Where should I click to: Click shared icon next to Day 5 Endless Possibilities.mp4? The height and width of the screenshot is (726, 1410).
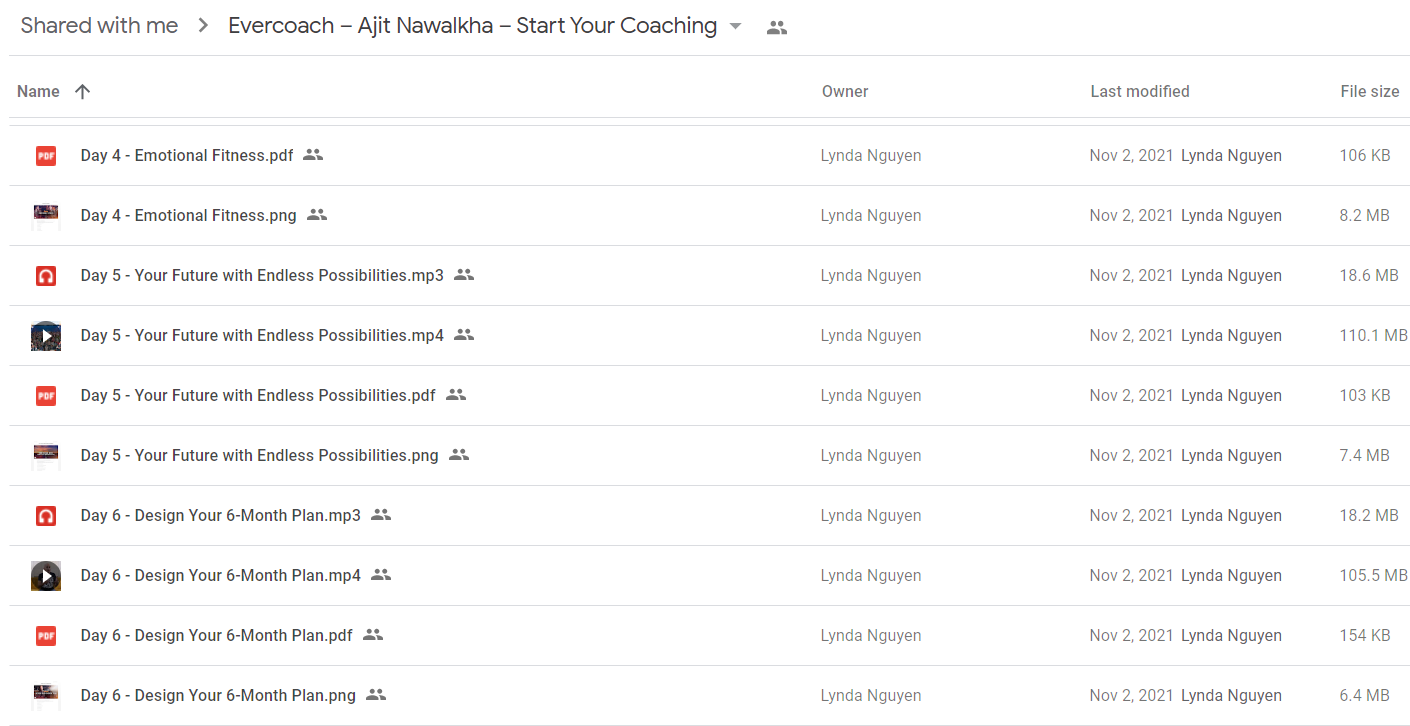coord(464,335)
